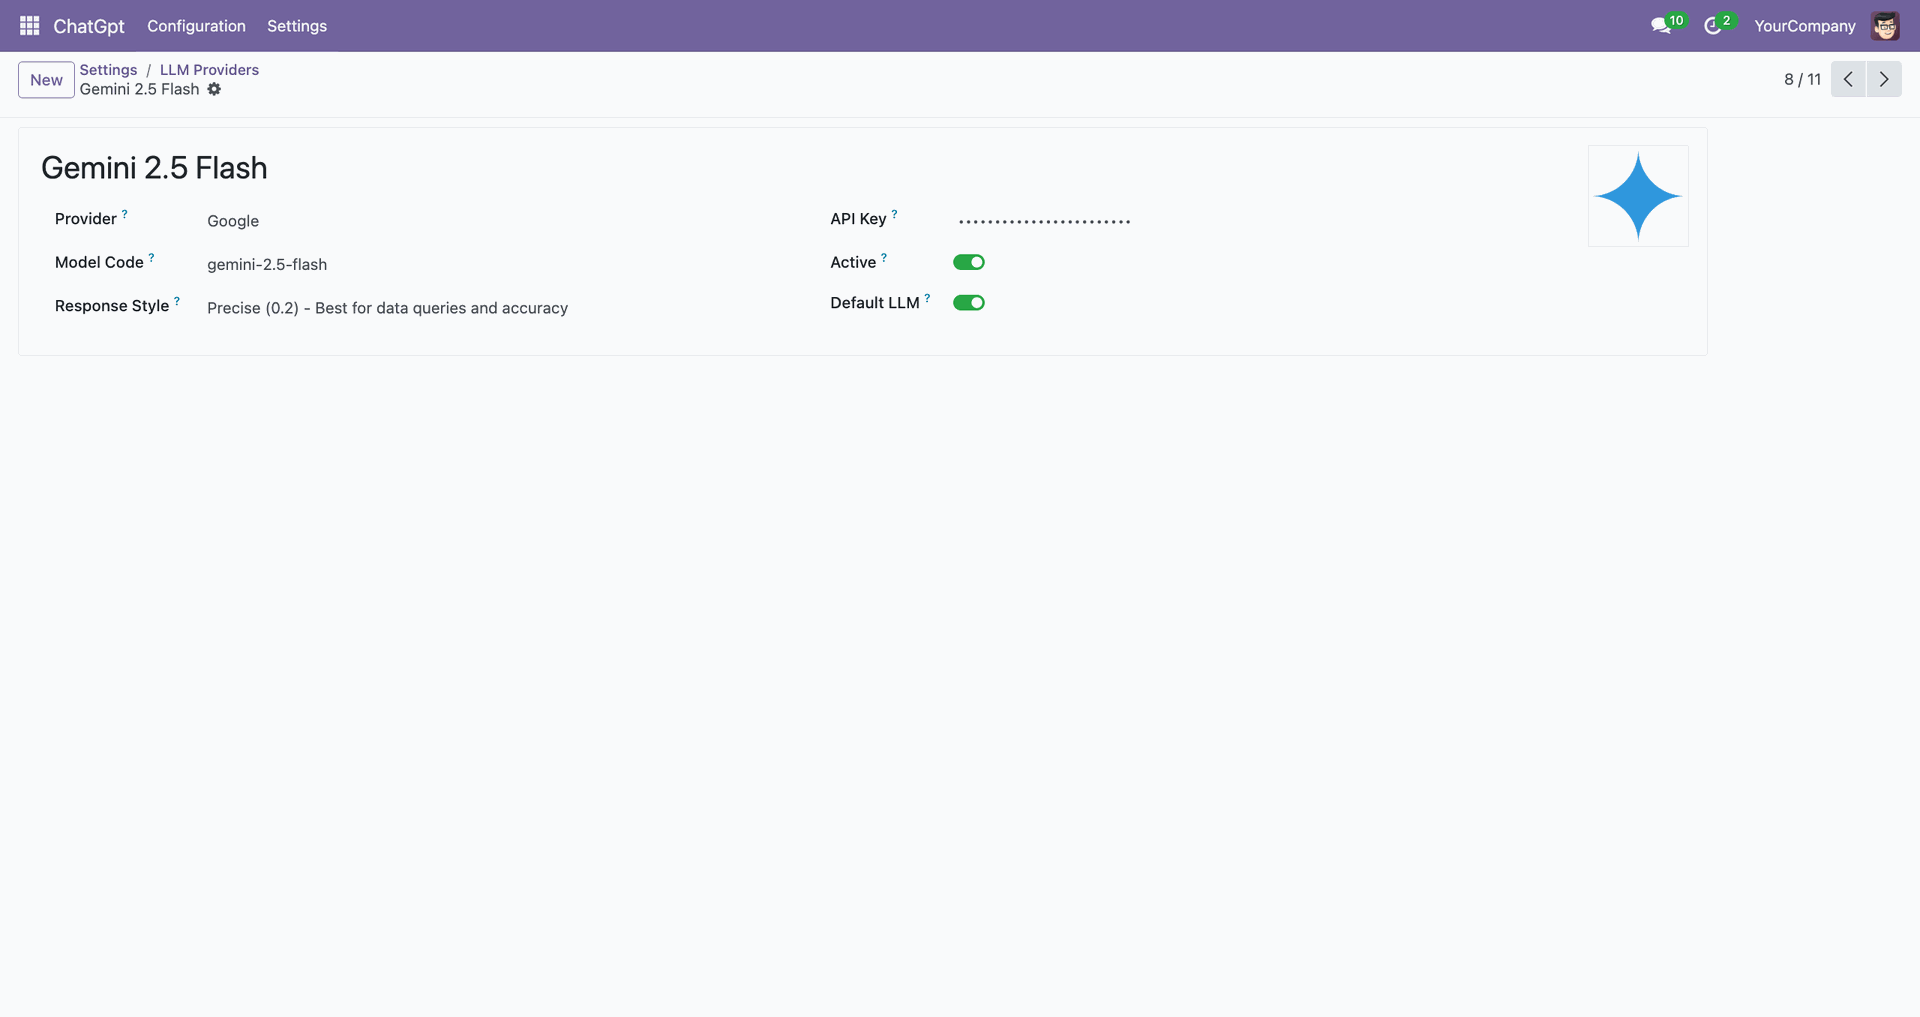1920x1017 pixels.
Task: Show help tooltip for Provider field
Action: coord(125,214)
